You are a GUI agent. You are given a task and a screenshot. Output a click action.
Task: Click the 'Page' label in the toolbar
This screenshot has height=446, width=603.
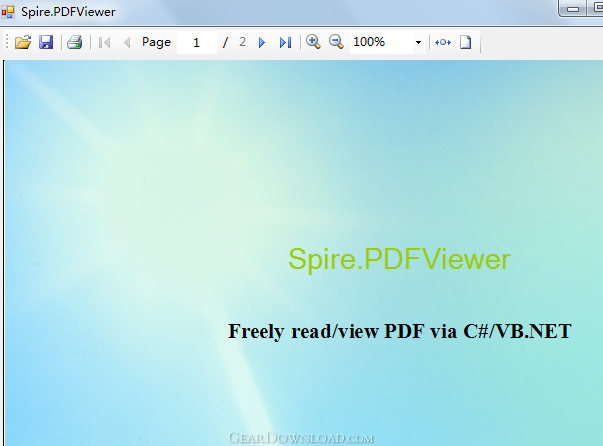point(156,42)
